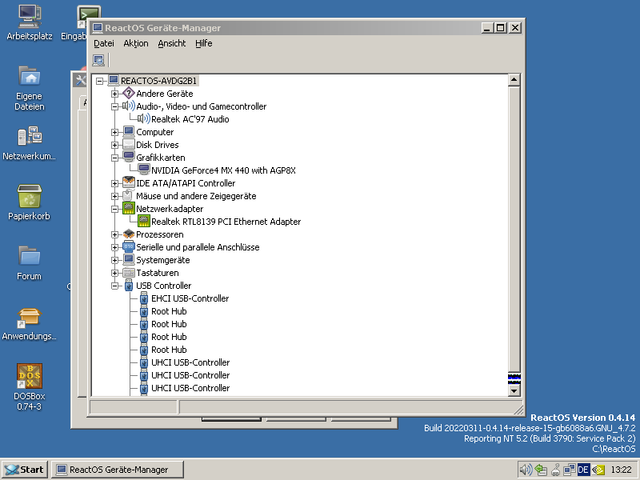The width and height of the screenshot is (640, 480).
Task: Click the Systemgeräte category icon
Action: click(x=129, y=260)
